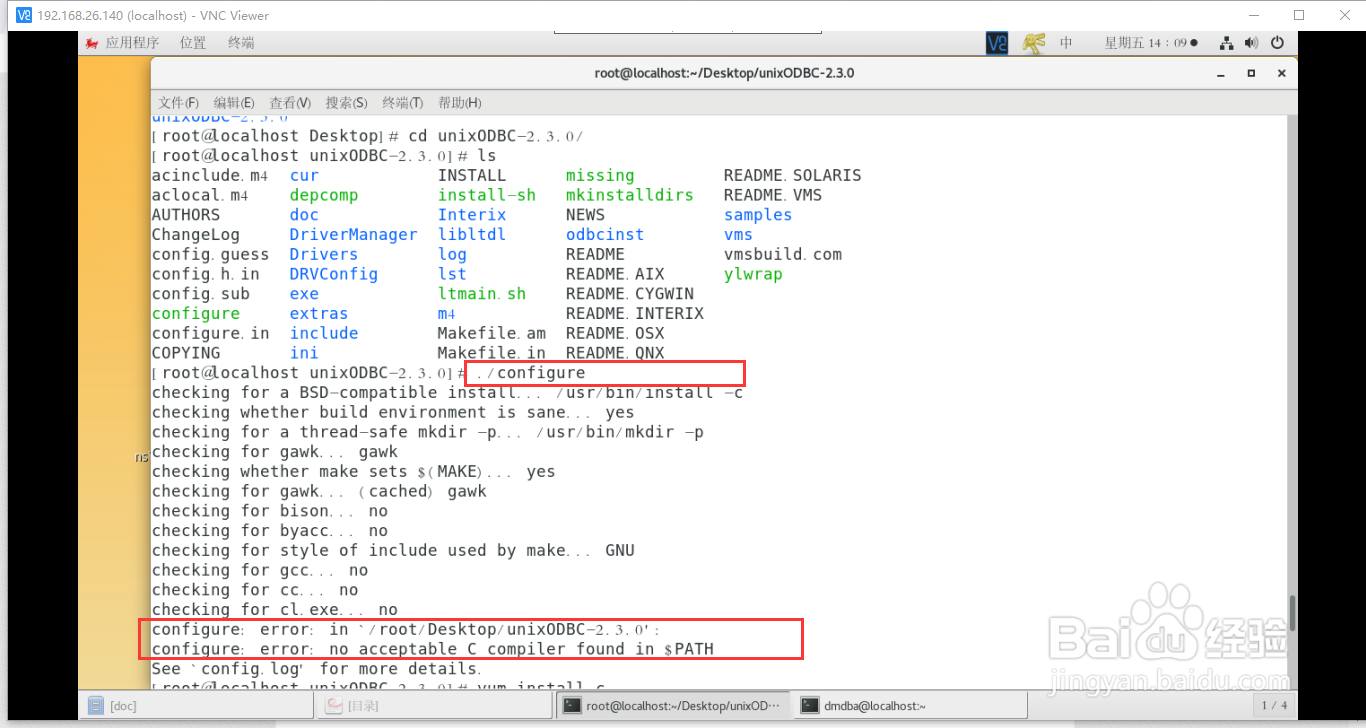
Task: Click the VNC Viewer app icon in the title bar
Action: [23, 15]
